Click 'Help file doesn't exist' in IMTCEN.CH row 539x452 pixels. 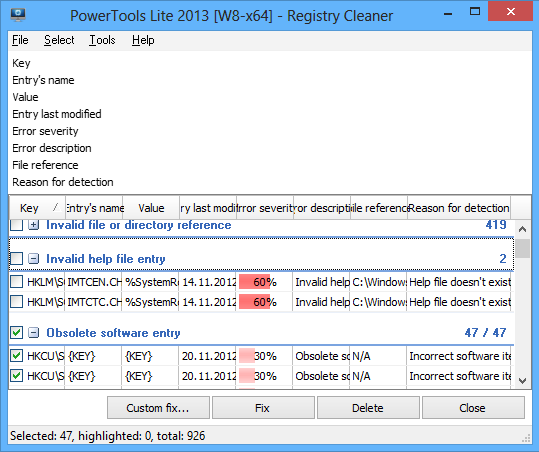pos(460,282)
